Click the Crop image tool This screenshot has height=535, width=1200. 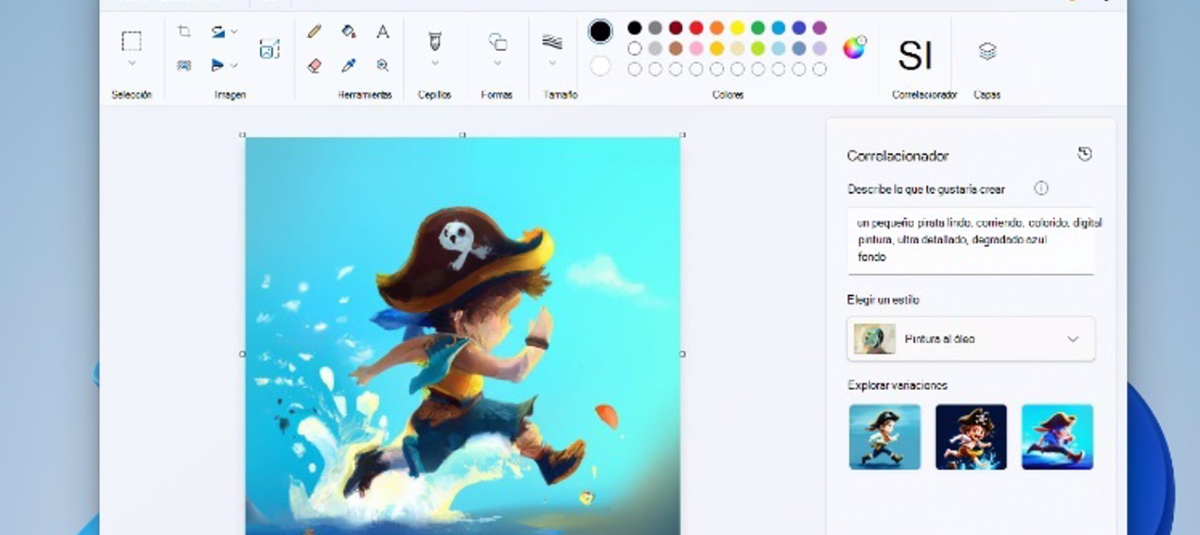pyautogui.click(x=184, y=32)
